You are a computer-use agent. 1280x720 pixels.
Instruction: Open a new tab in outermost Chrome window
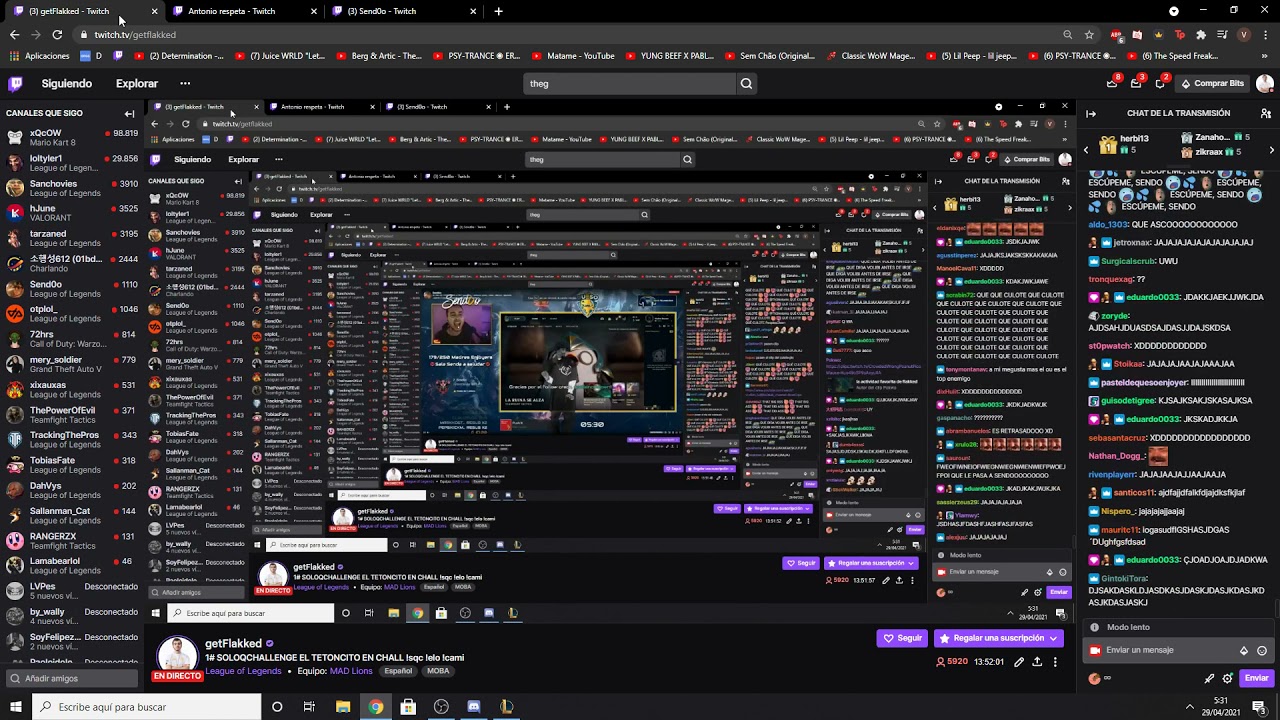(x=498, y=11)
